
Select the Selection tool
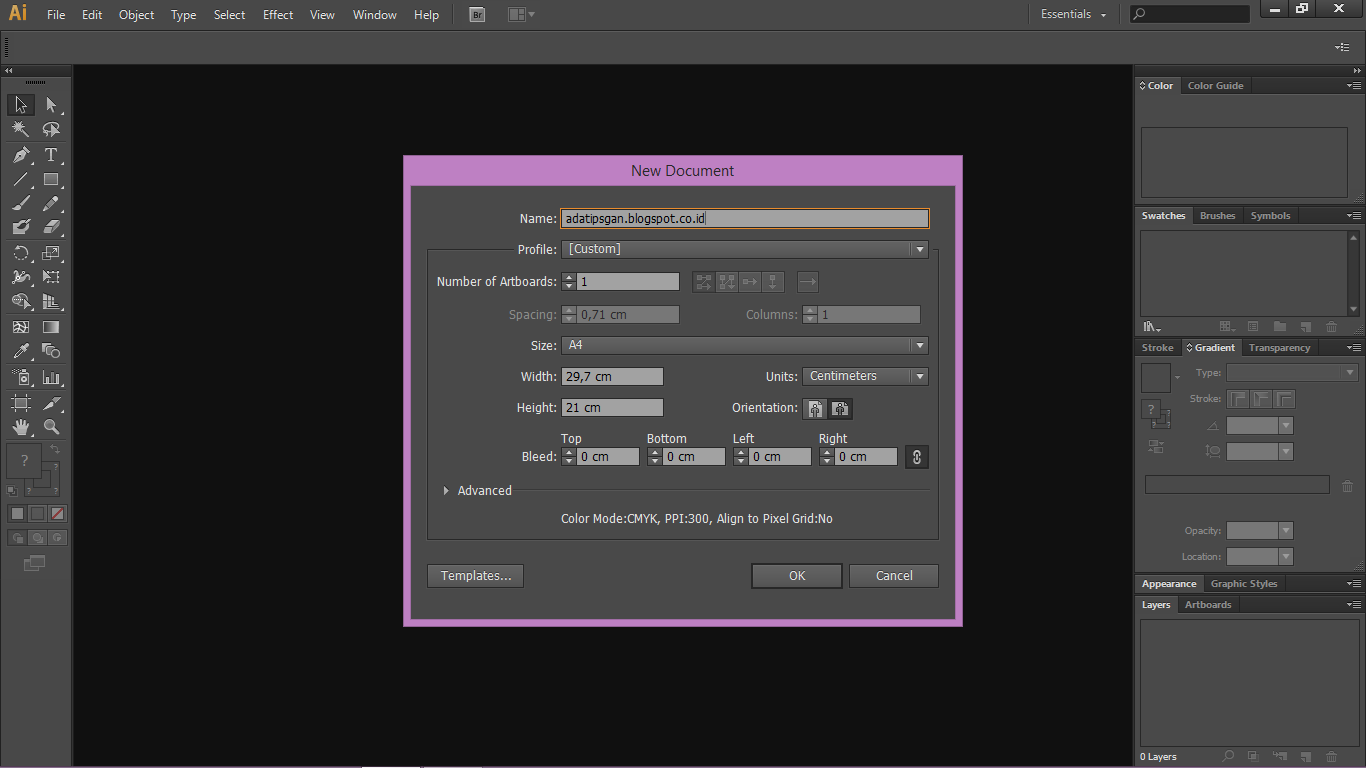[20, 104]
